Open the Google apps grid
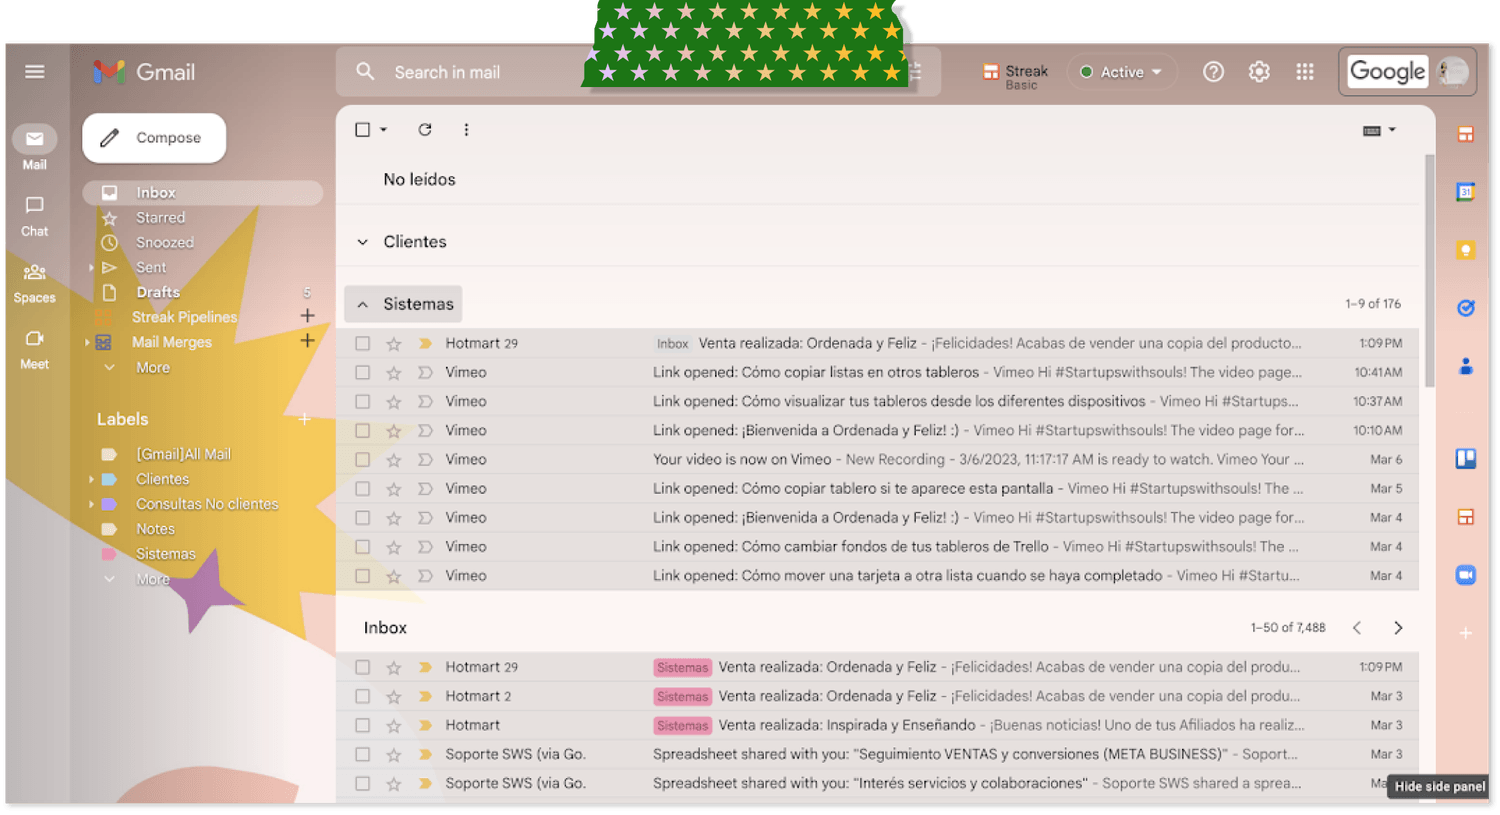1500x815 pixels. 1305,72
